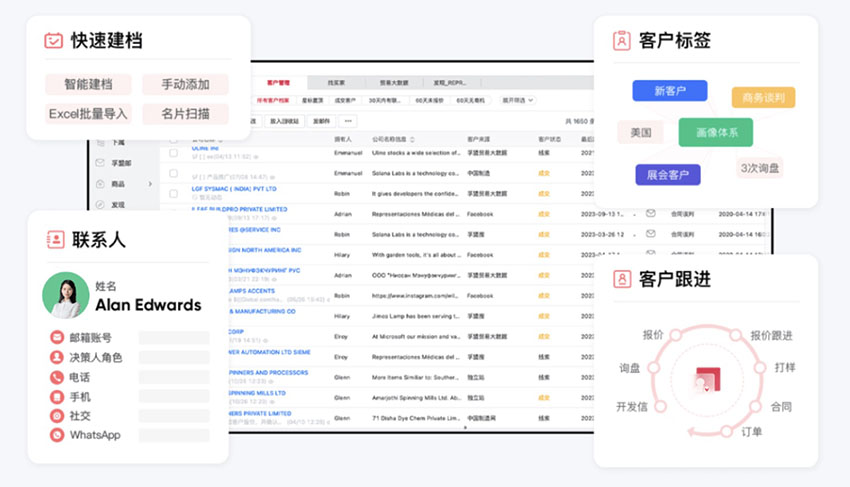Click the Excel批量导入 button
850x487 pixels.
88,114
